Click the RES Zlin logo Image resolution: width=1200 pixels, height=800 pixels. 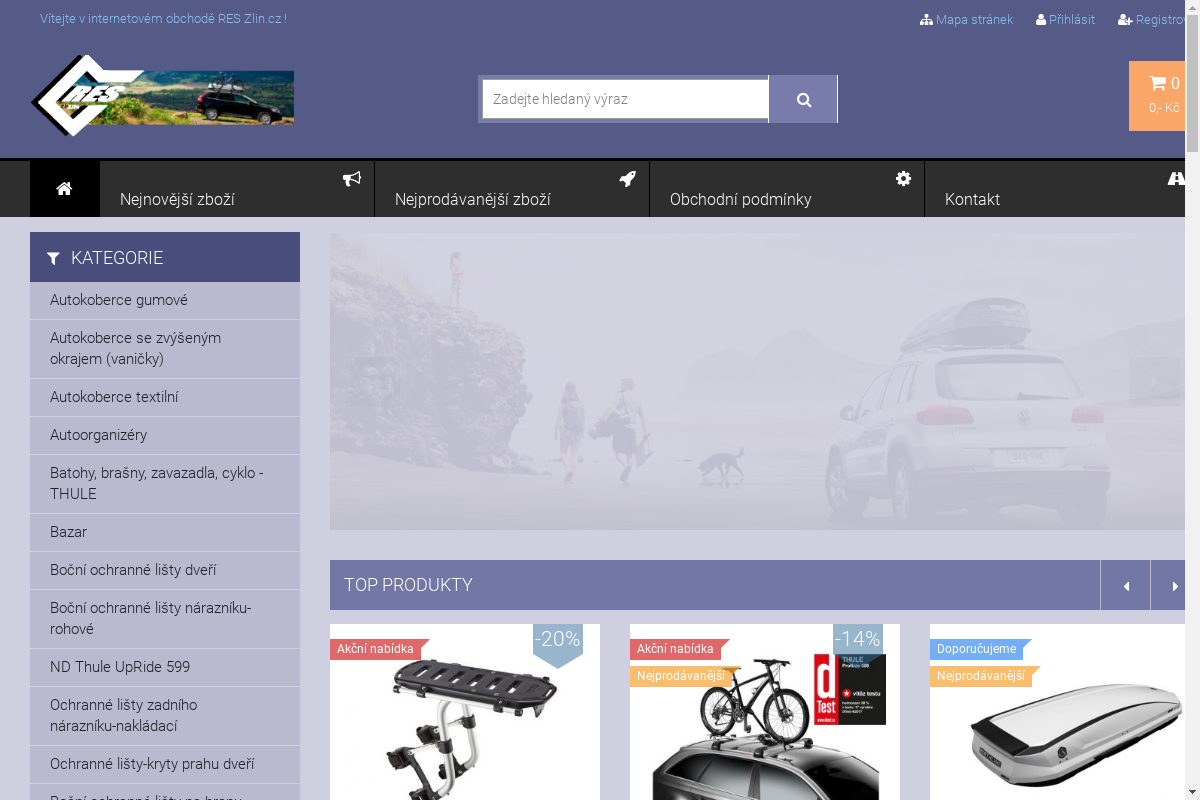162,96
